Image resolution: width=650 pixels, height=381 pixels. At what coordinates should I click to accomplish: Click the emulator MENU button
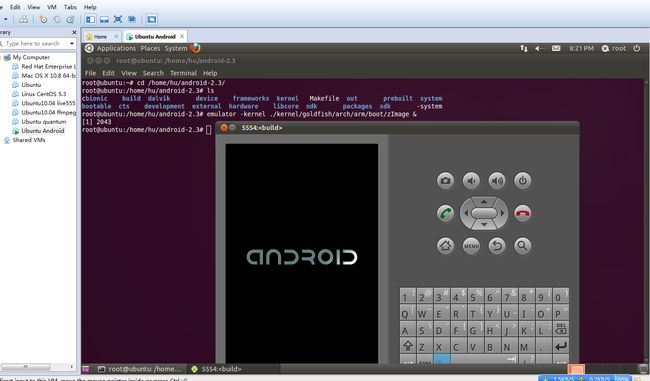tap(471, 246)
